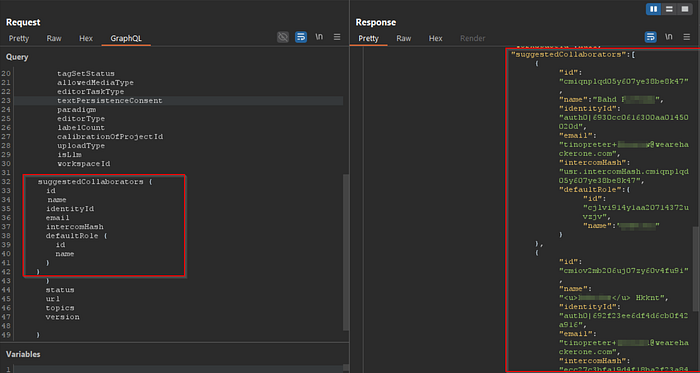Click suggestedCollaborators on query line 32
The image size is (700, 373).
coord(91,182)
